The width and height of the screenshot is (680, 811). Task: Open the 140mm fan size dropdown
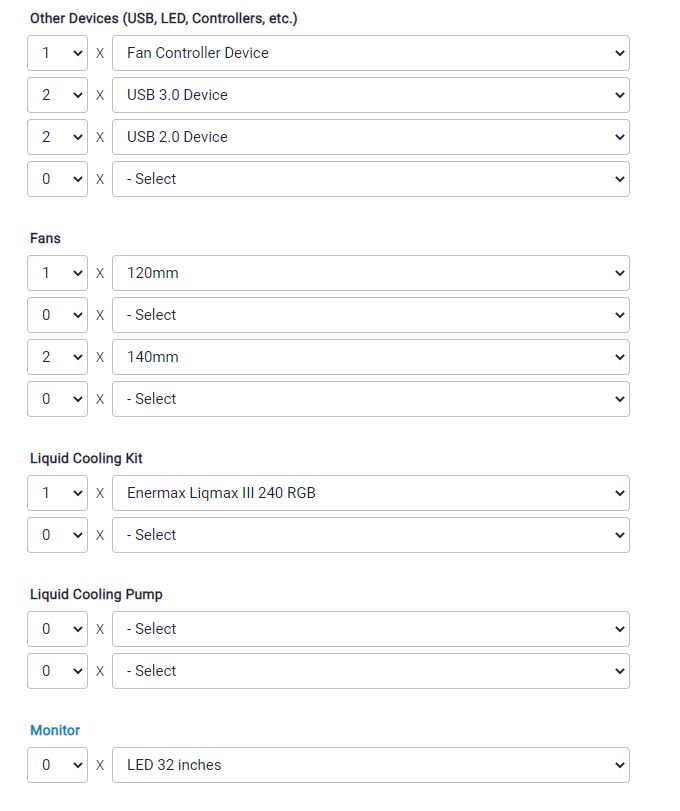click(x=370, y=356)
